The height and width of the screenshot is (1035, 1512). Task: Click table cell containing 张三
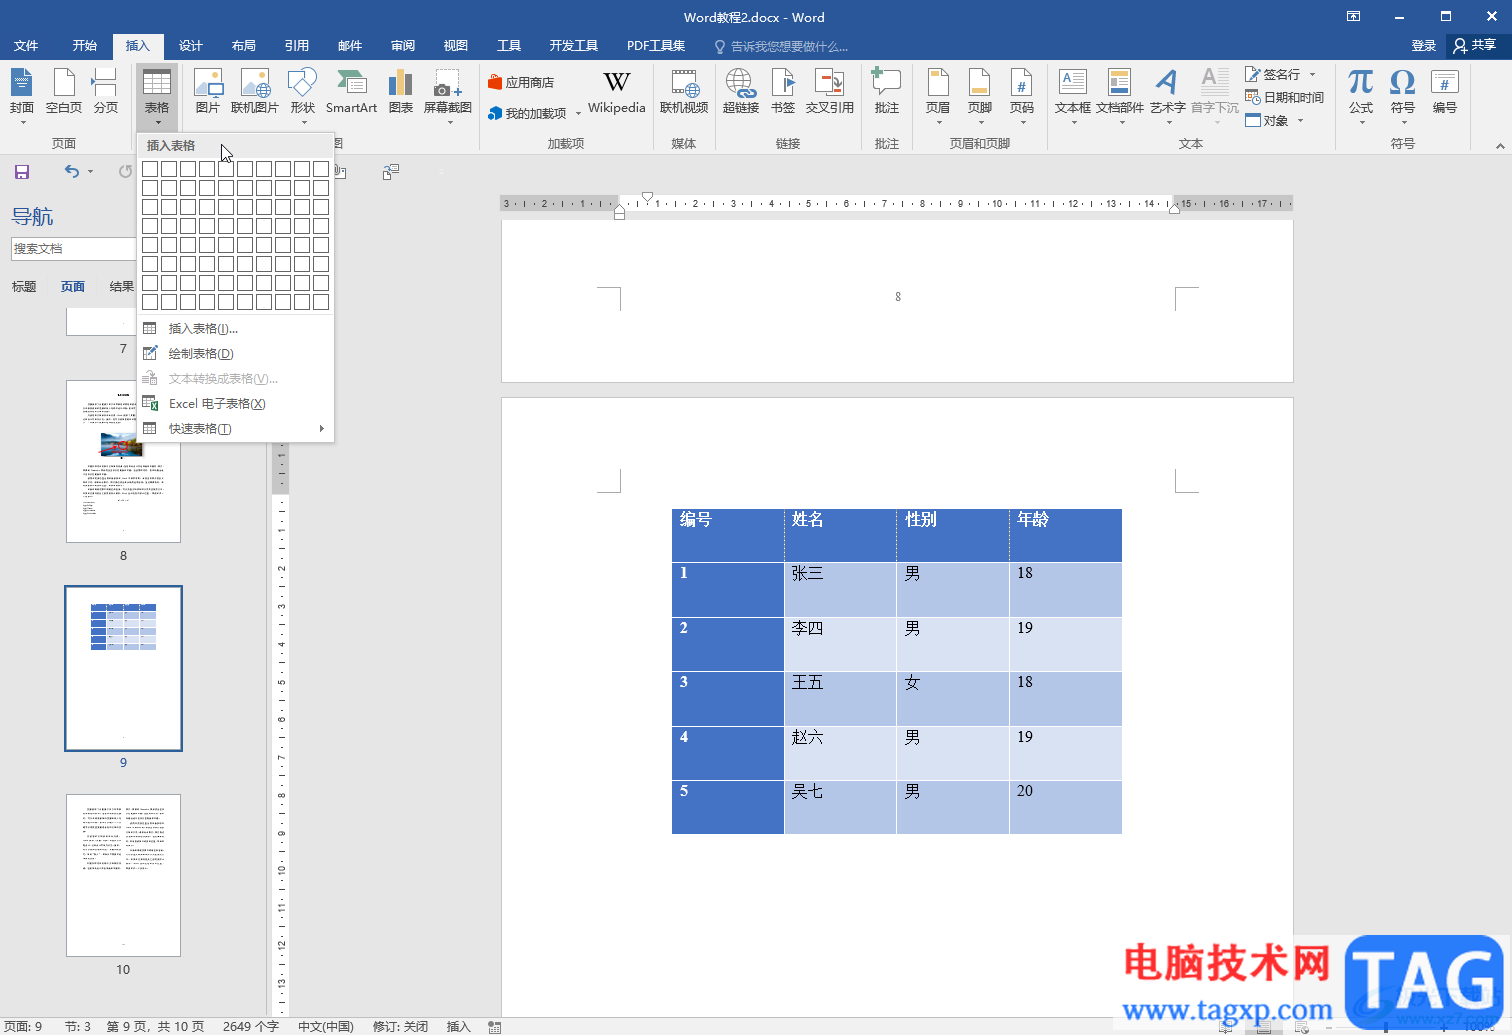coord(840,590)
